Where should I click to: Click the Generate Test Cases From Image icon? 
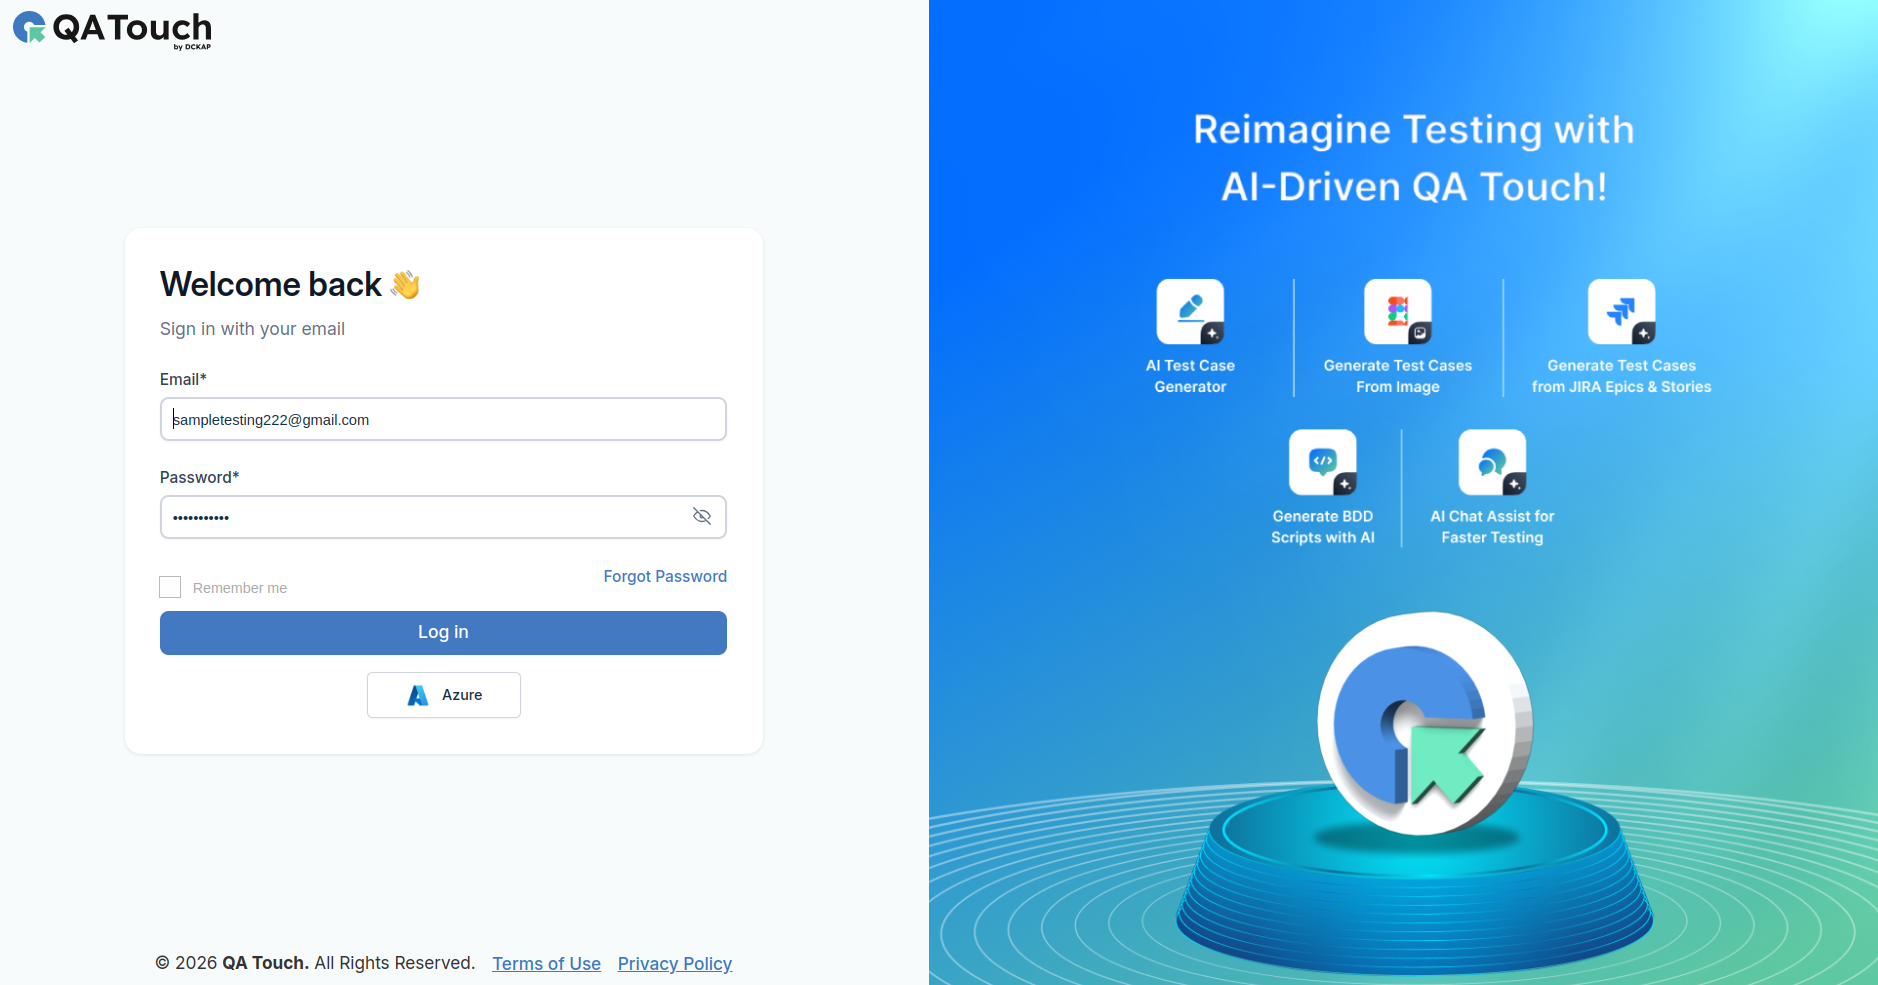coord(1398,312)
